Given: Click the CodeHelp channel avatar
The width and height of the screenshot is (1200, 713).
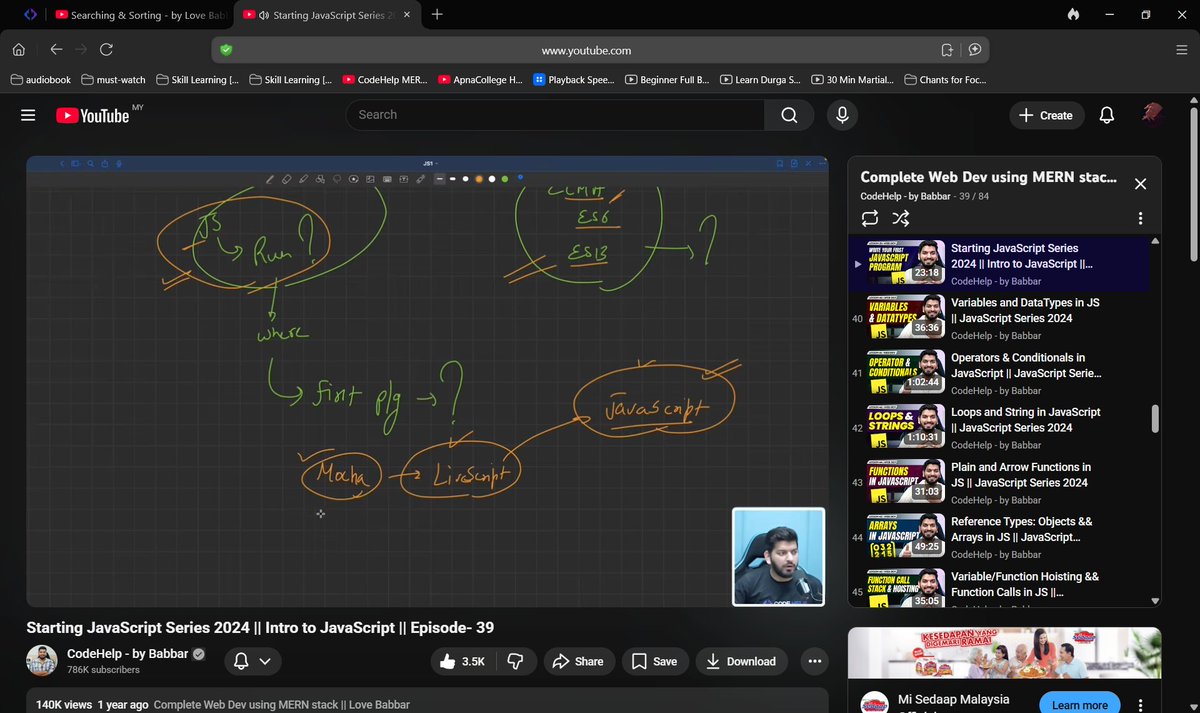Looking at the screenshot, I should pos(41,661).
